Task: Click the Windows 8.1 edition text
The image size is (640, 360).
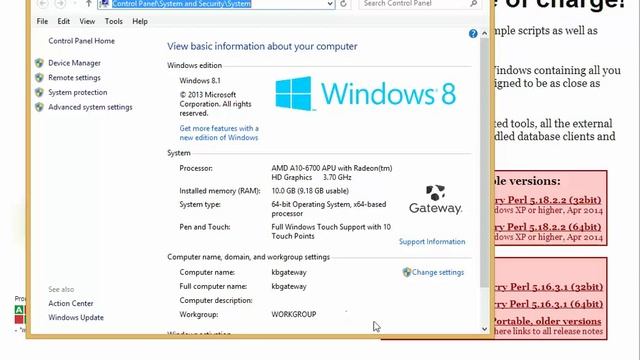Action: coord(200,81)
